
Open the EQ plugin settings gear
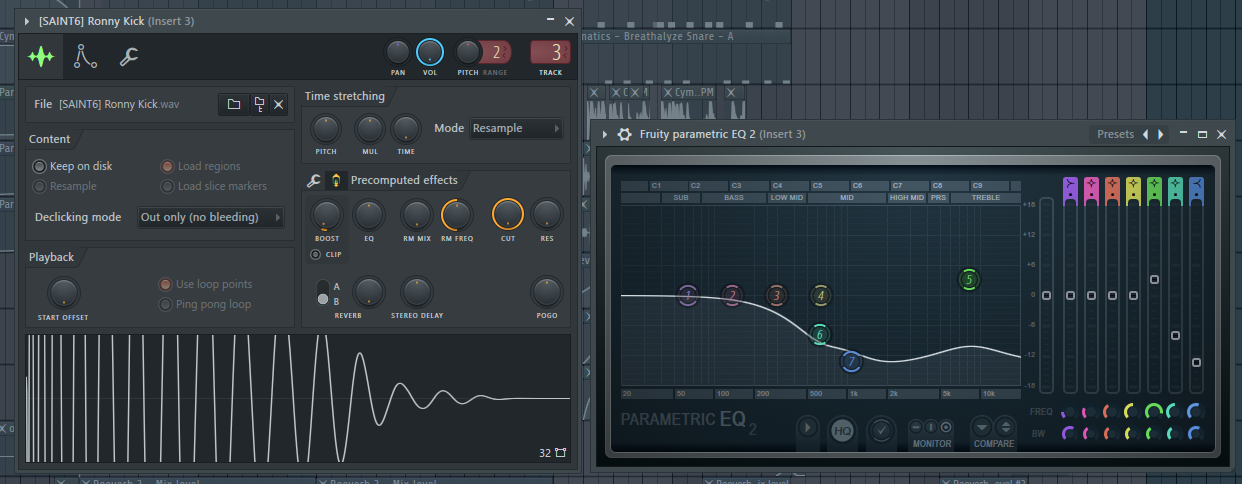click(x=625, y=134)
